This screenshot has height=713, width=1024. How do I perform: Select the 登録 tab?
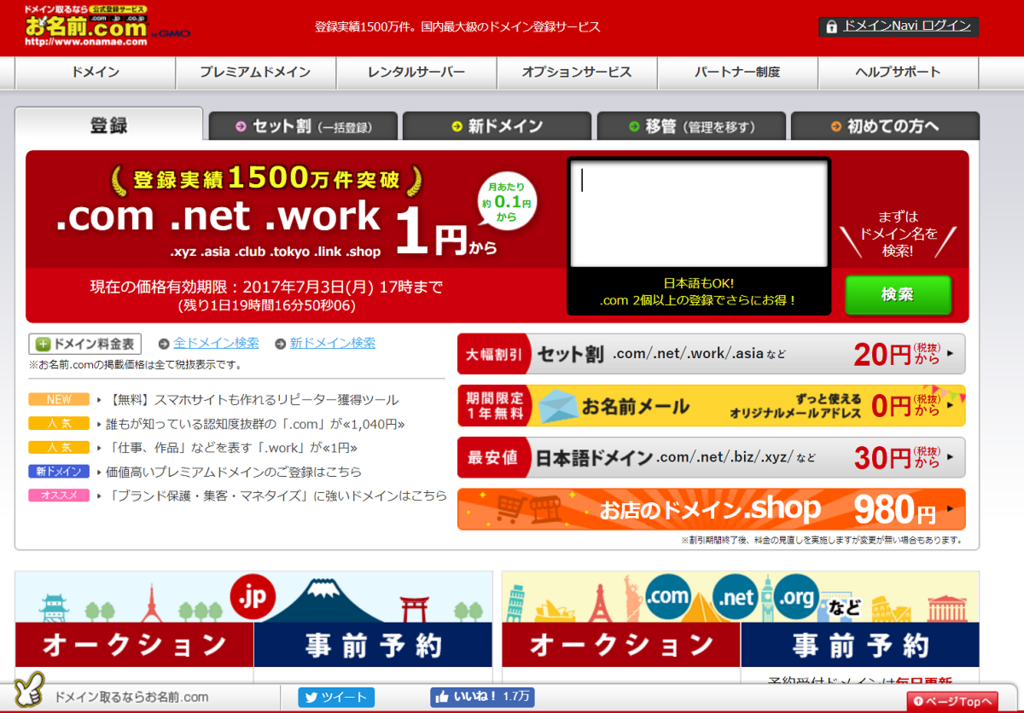[x=109, y=124]
